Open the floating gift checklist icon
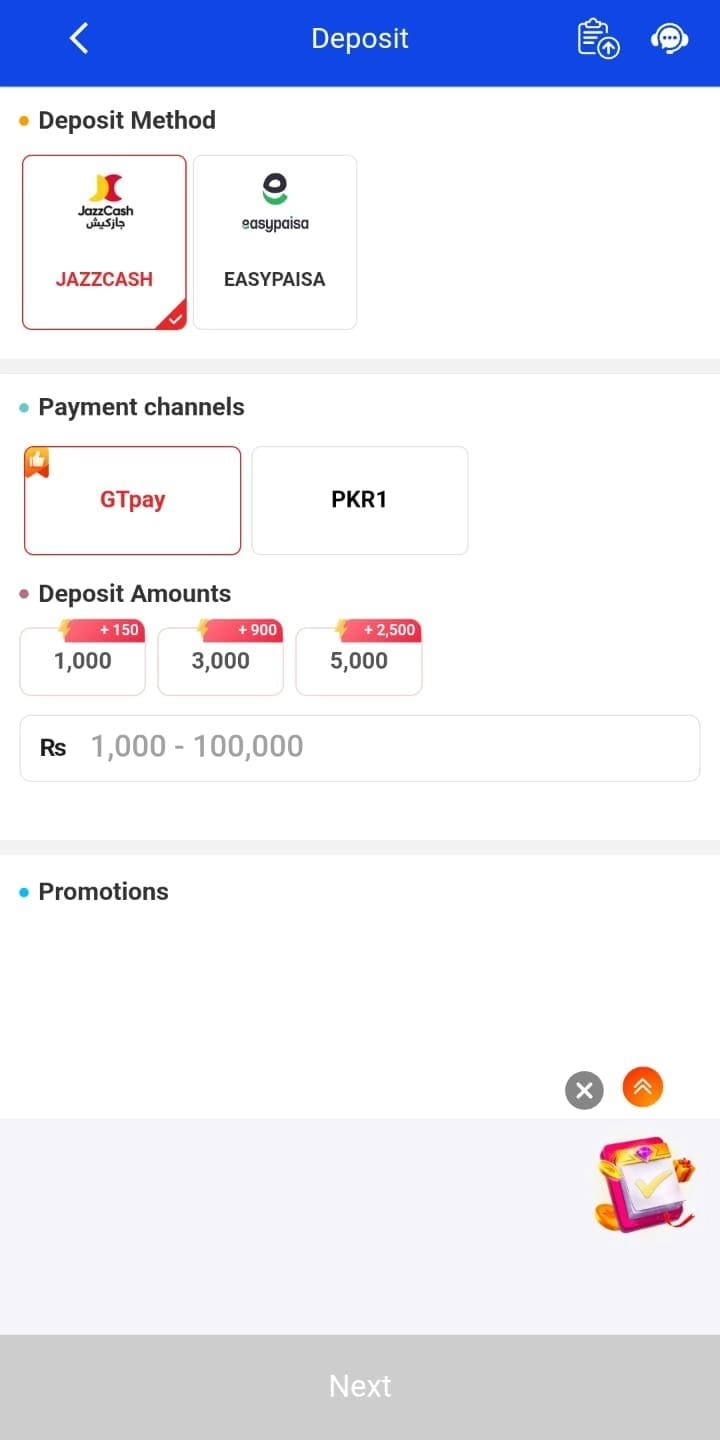Screen dimensions: 720x1440 (643, 1184)
